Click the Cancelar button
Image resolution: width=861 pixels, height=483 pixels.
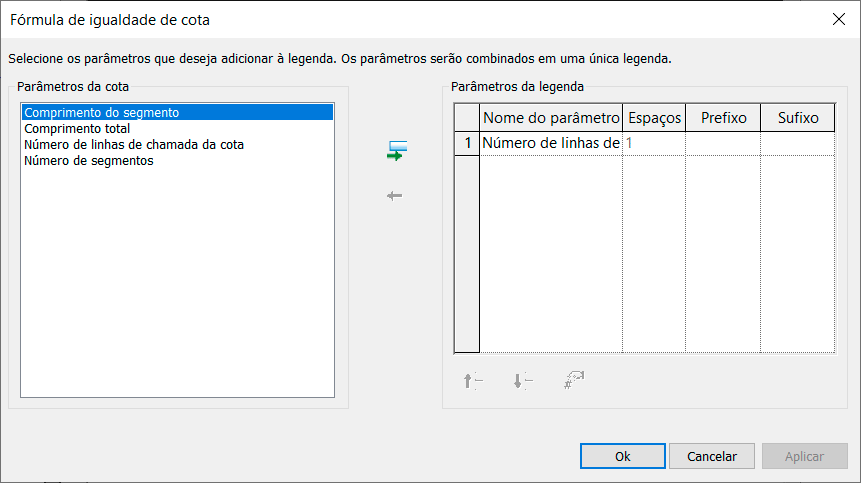(712, 456)
